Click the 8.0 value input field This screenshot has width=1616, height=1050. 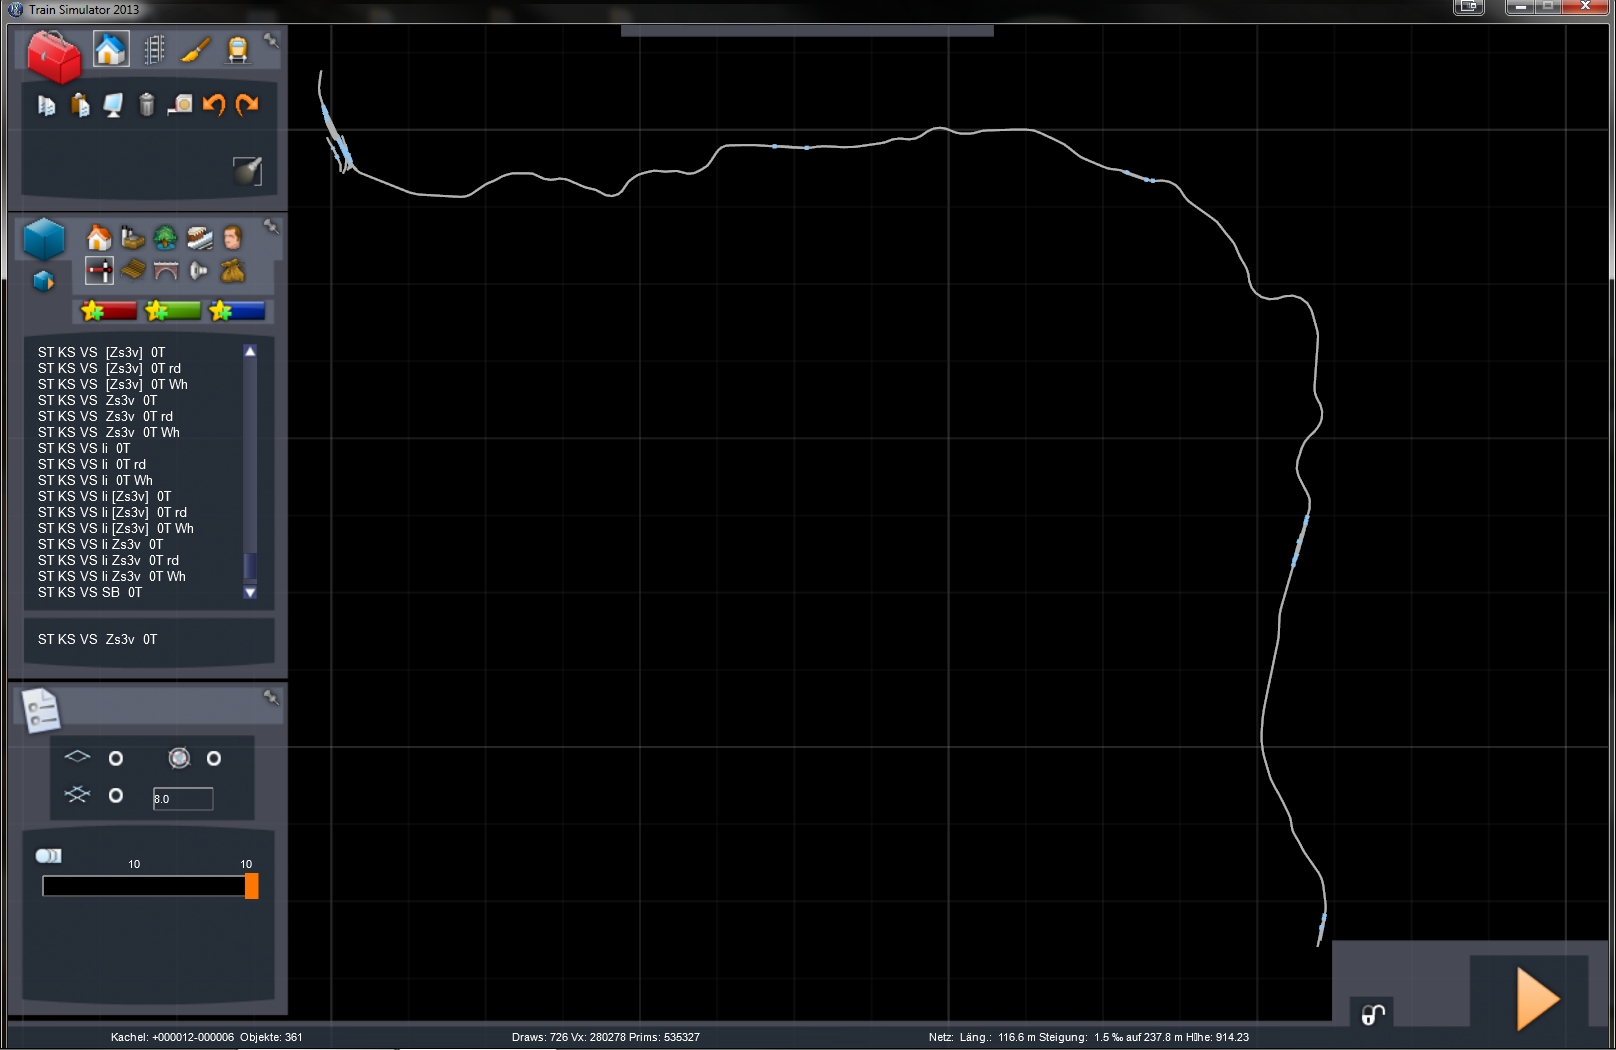[x=183, y=798]
